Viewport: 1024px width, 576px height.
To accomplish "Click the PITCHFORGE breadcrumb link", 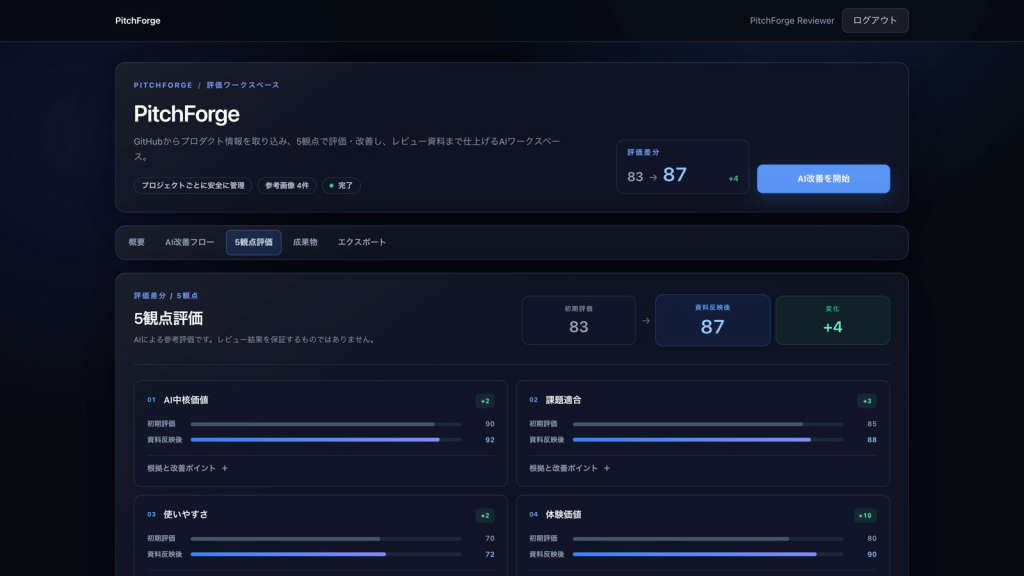I will [163, 86].
